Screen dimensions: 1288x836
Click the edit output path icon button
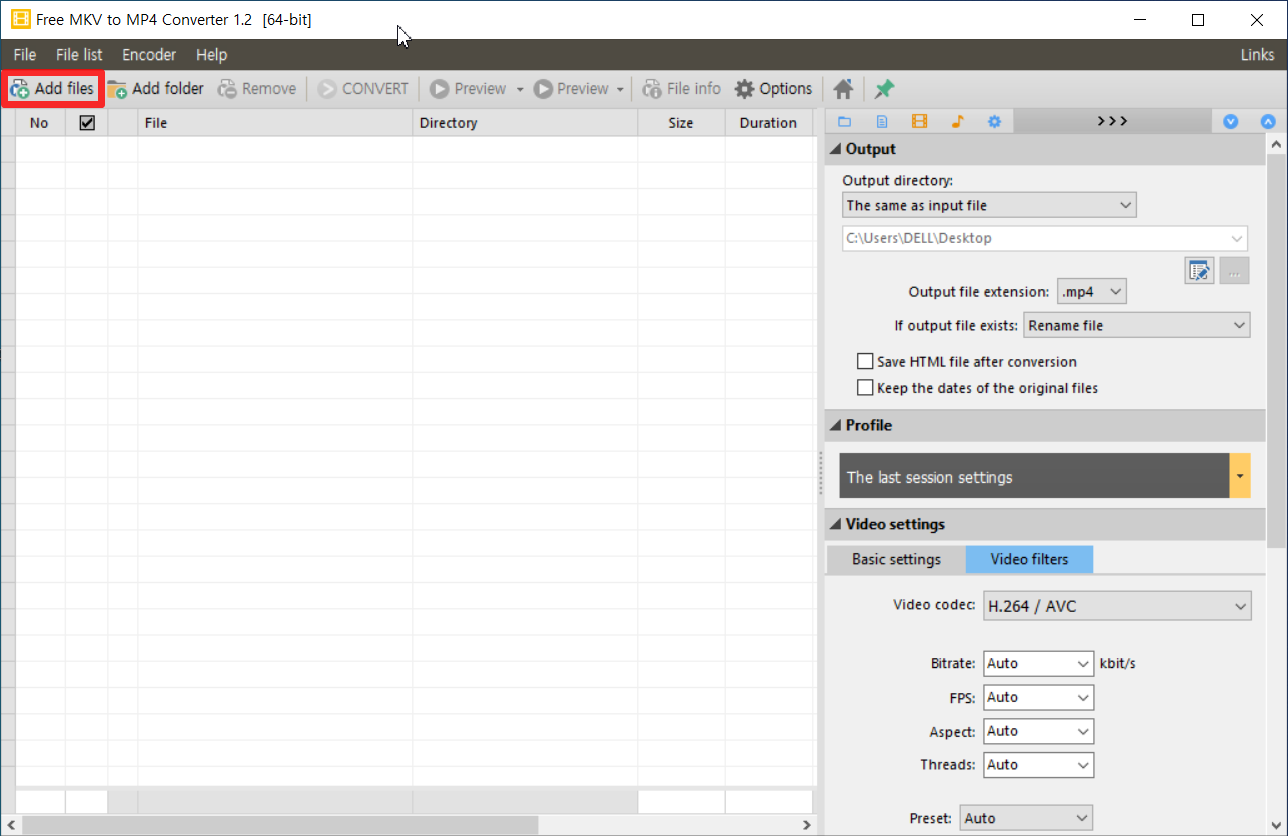pos(1200,270)
